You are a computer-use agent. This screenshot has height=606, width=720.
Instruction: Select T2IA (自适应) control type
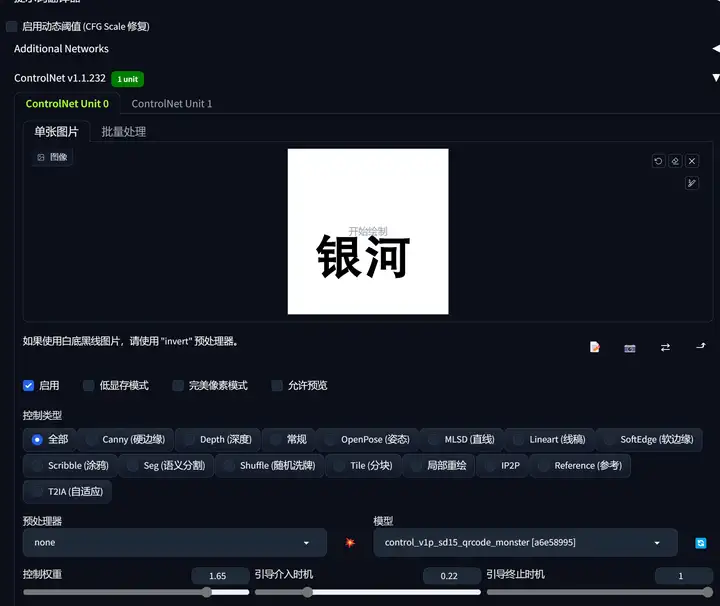[x=68, y=492]
